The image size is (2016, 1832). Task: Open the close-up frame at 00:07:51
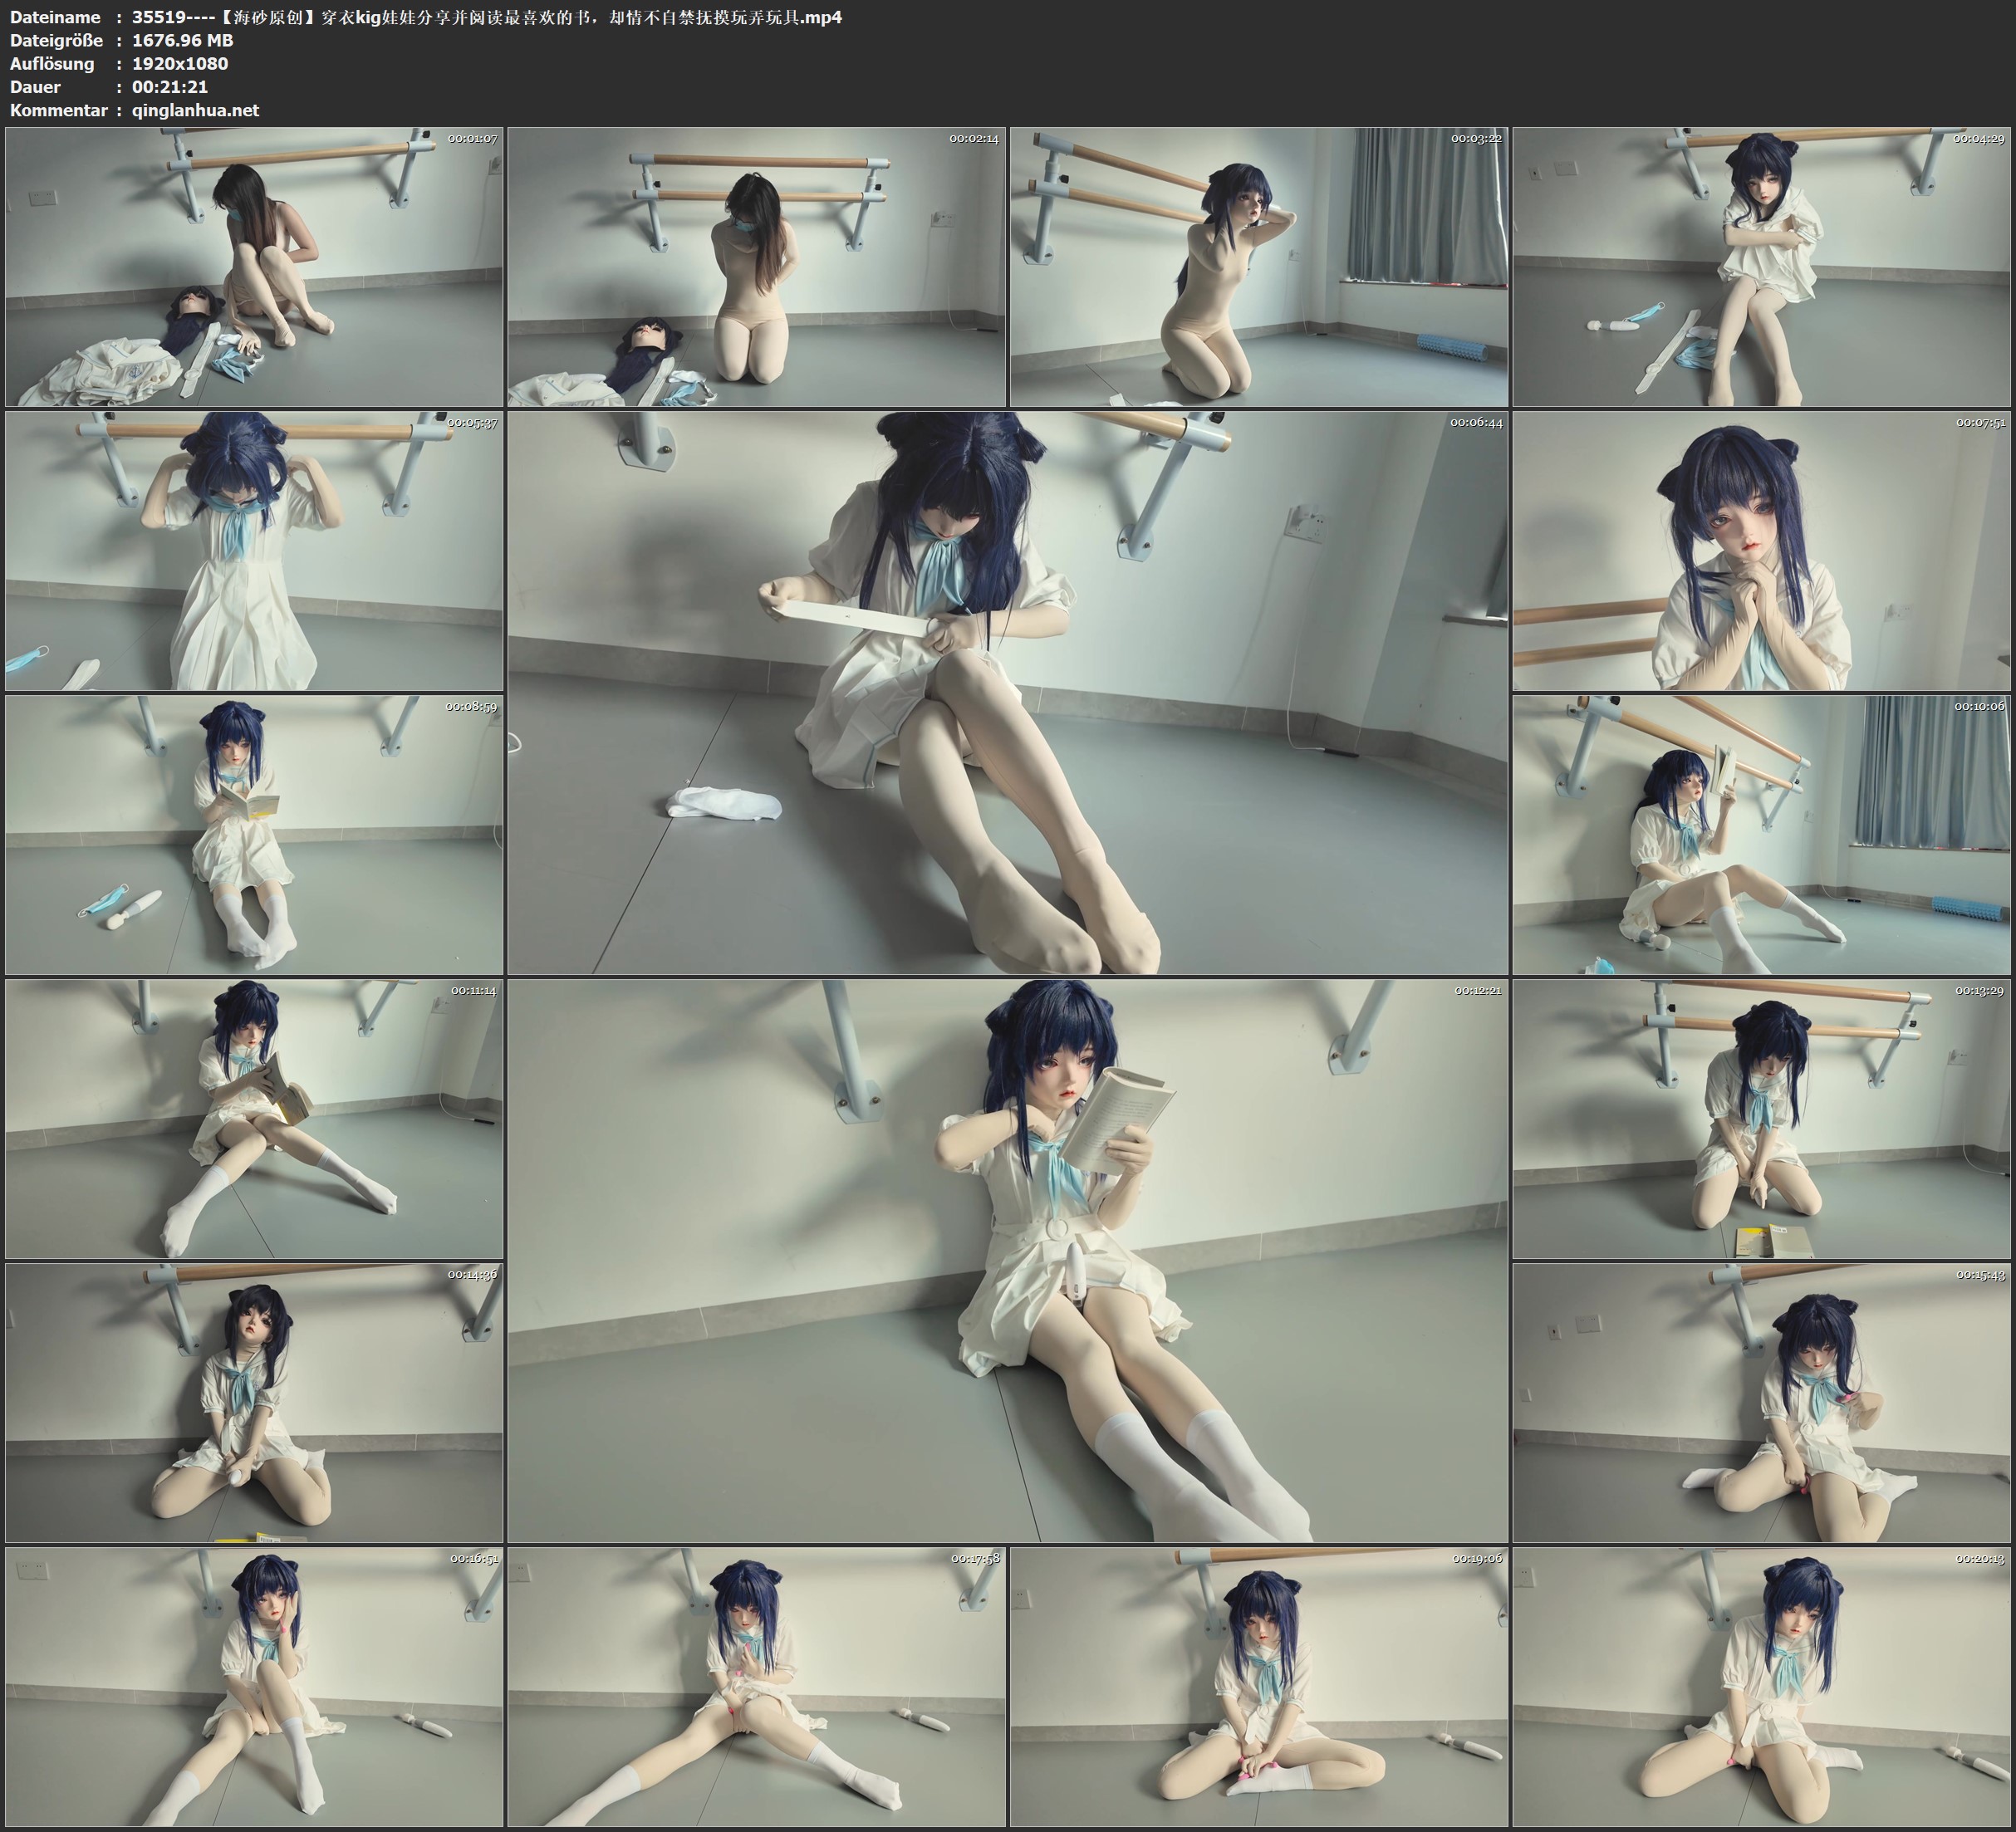[x=1761, y=550]
